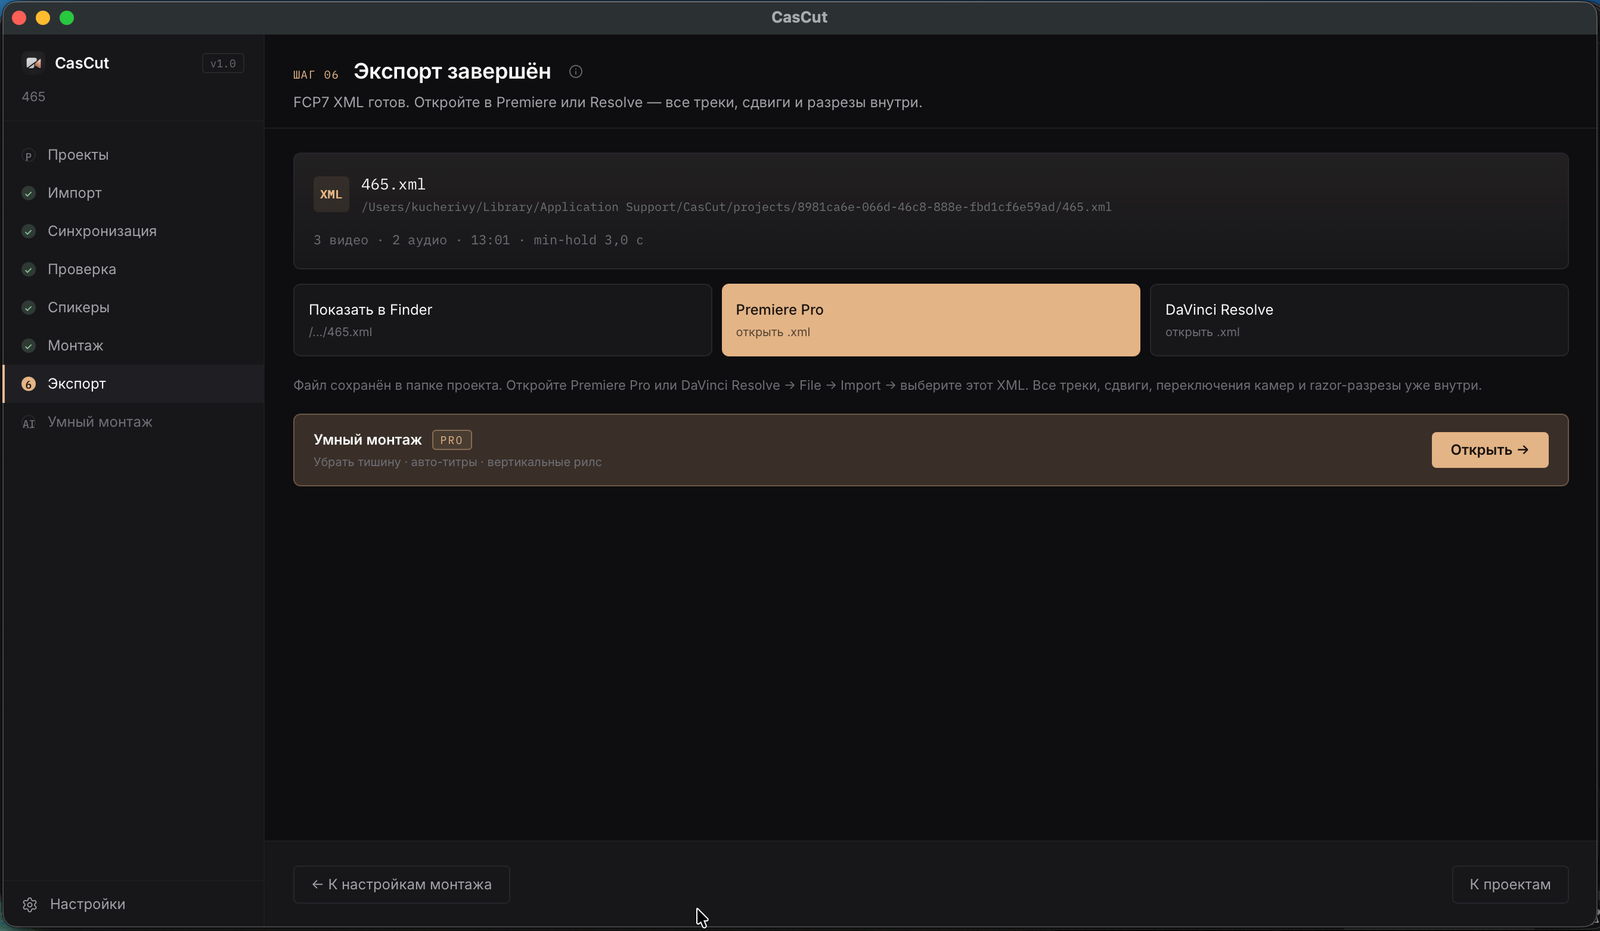Image resolution: width=1600 pixels, height=931 pixels.
Task: Open XML in Premiere Pro
Action: click(x=931, y=320)
